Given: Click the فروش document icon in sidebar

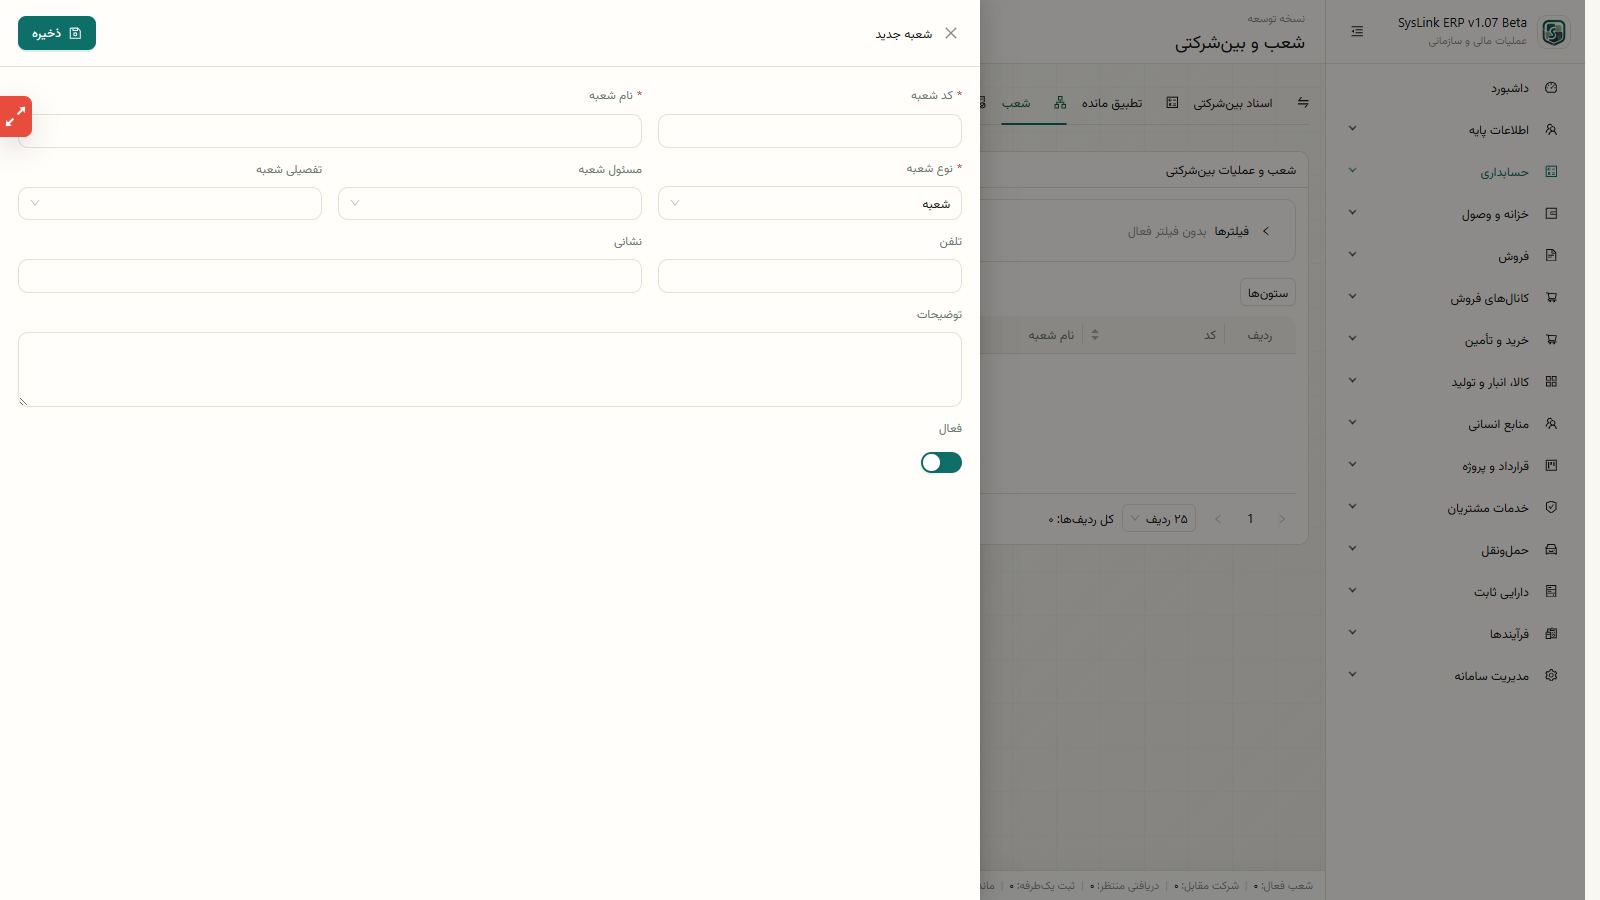Looking at the screenshot, I should (x=1551, y=256).
